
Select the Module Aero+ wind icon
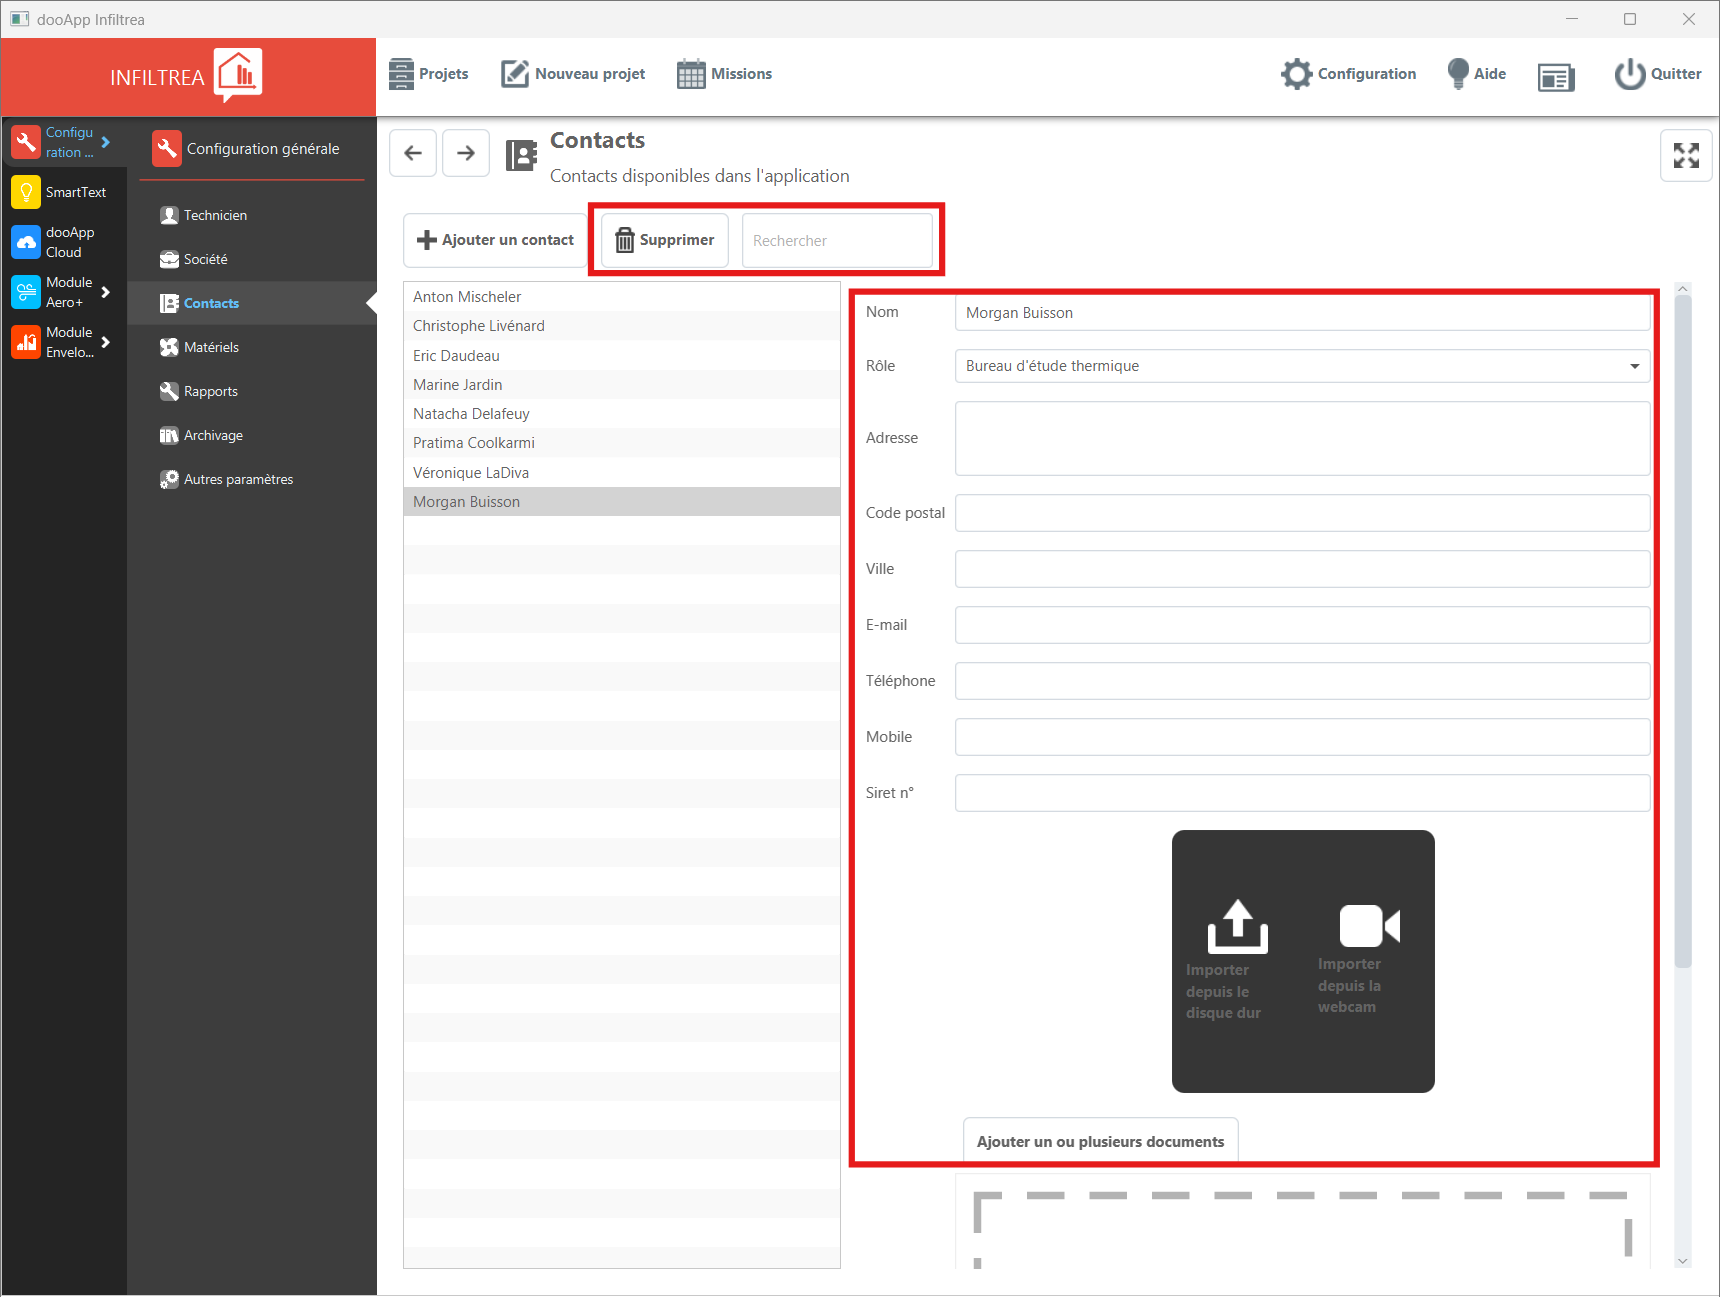point(26,292)
